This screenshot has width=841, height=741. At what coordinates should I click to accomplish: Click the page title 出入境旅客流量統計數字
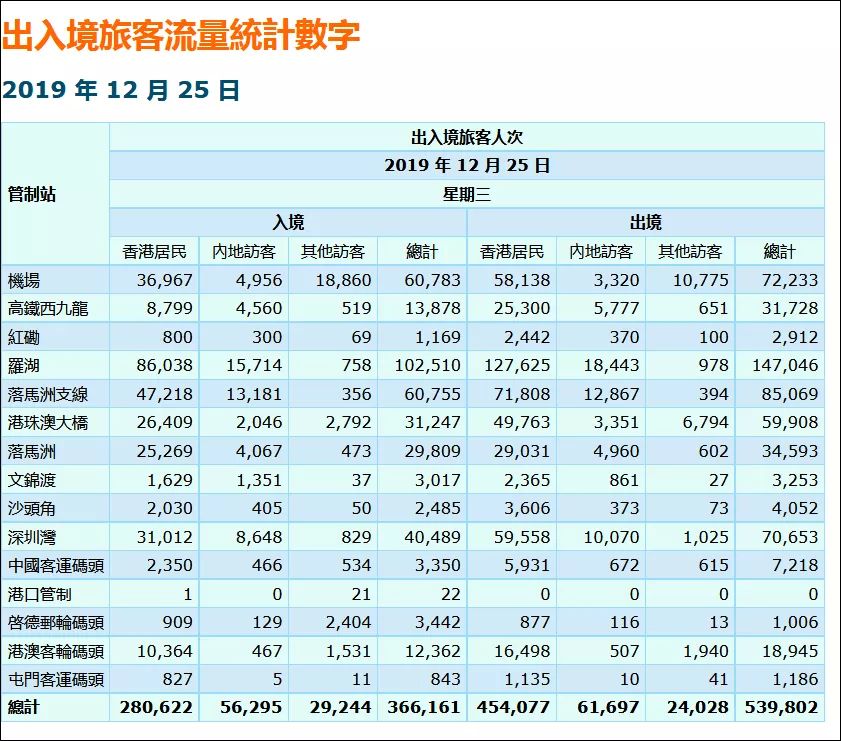click(180, 35)
